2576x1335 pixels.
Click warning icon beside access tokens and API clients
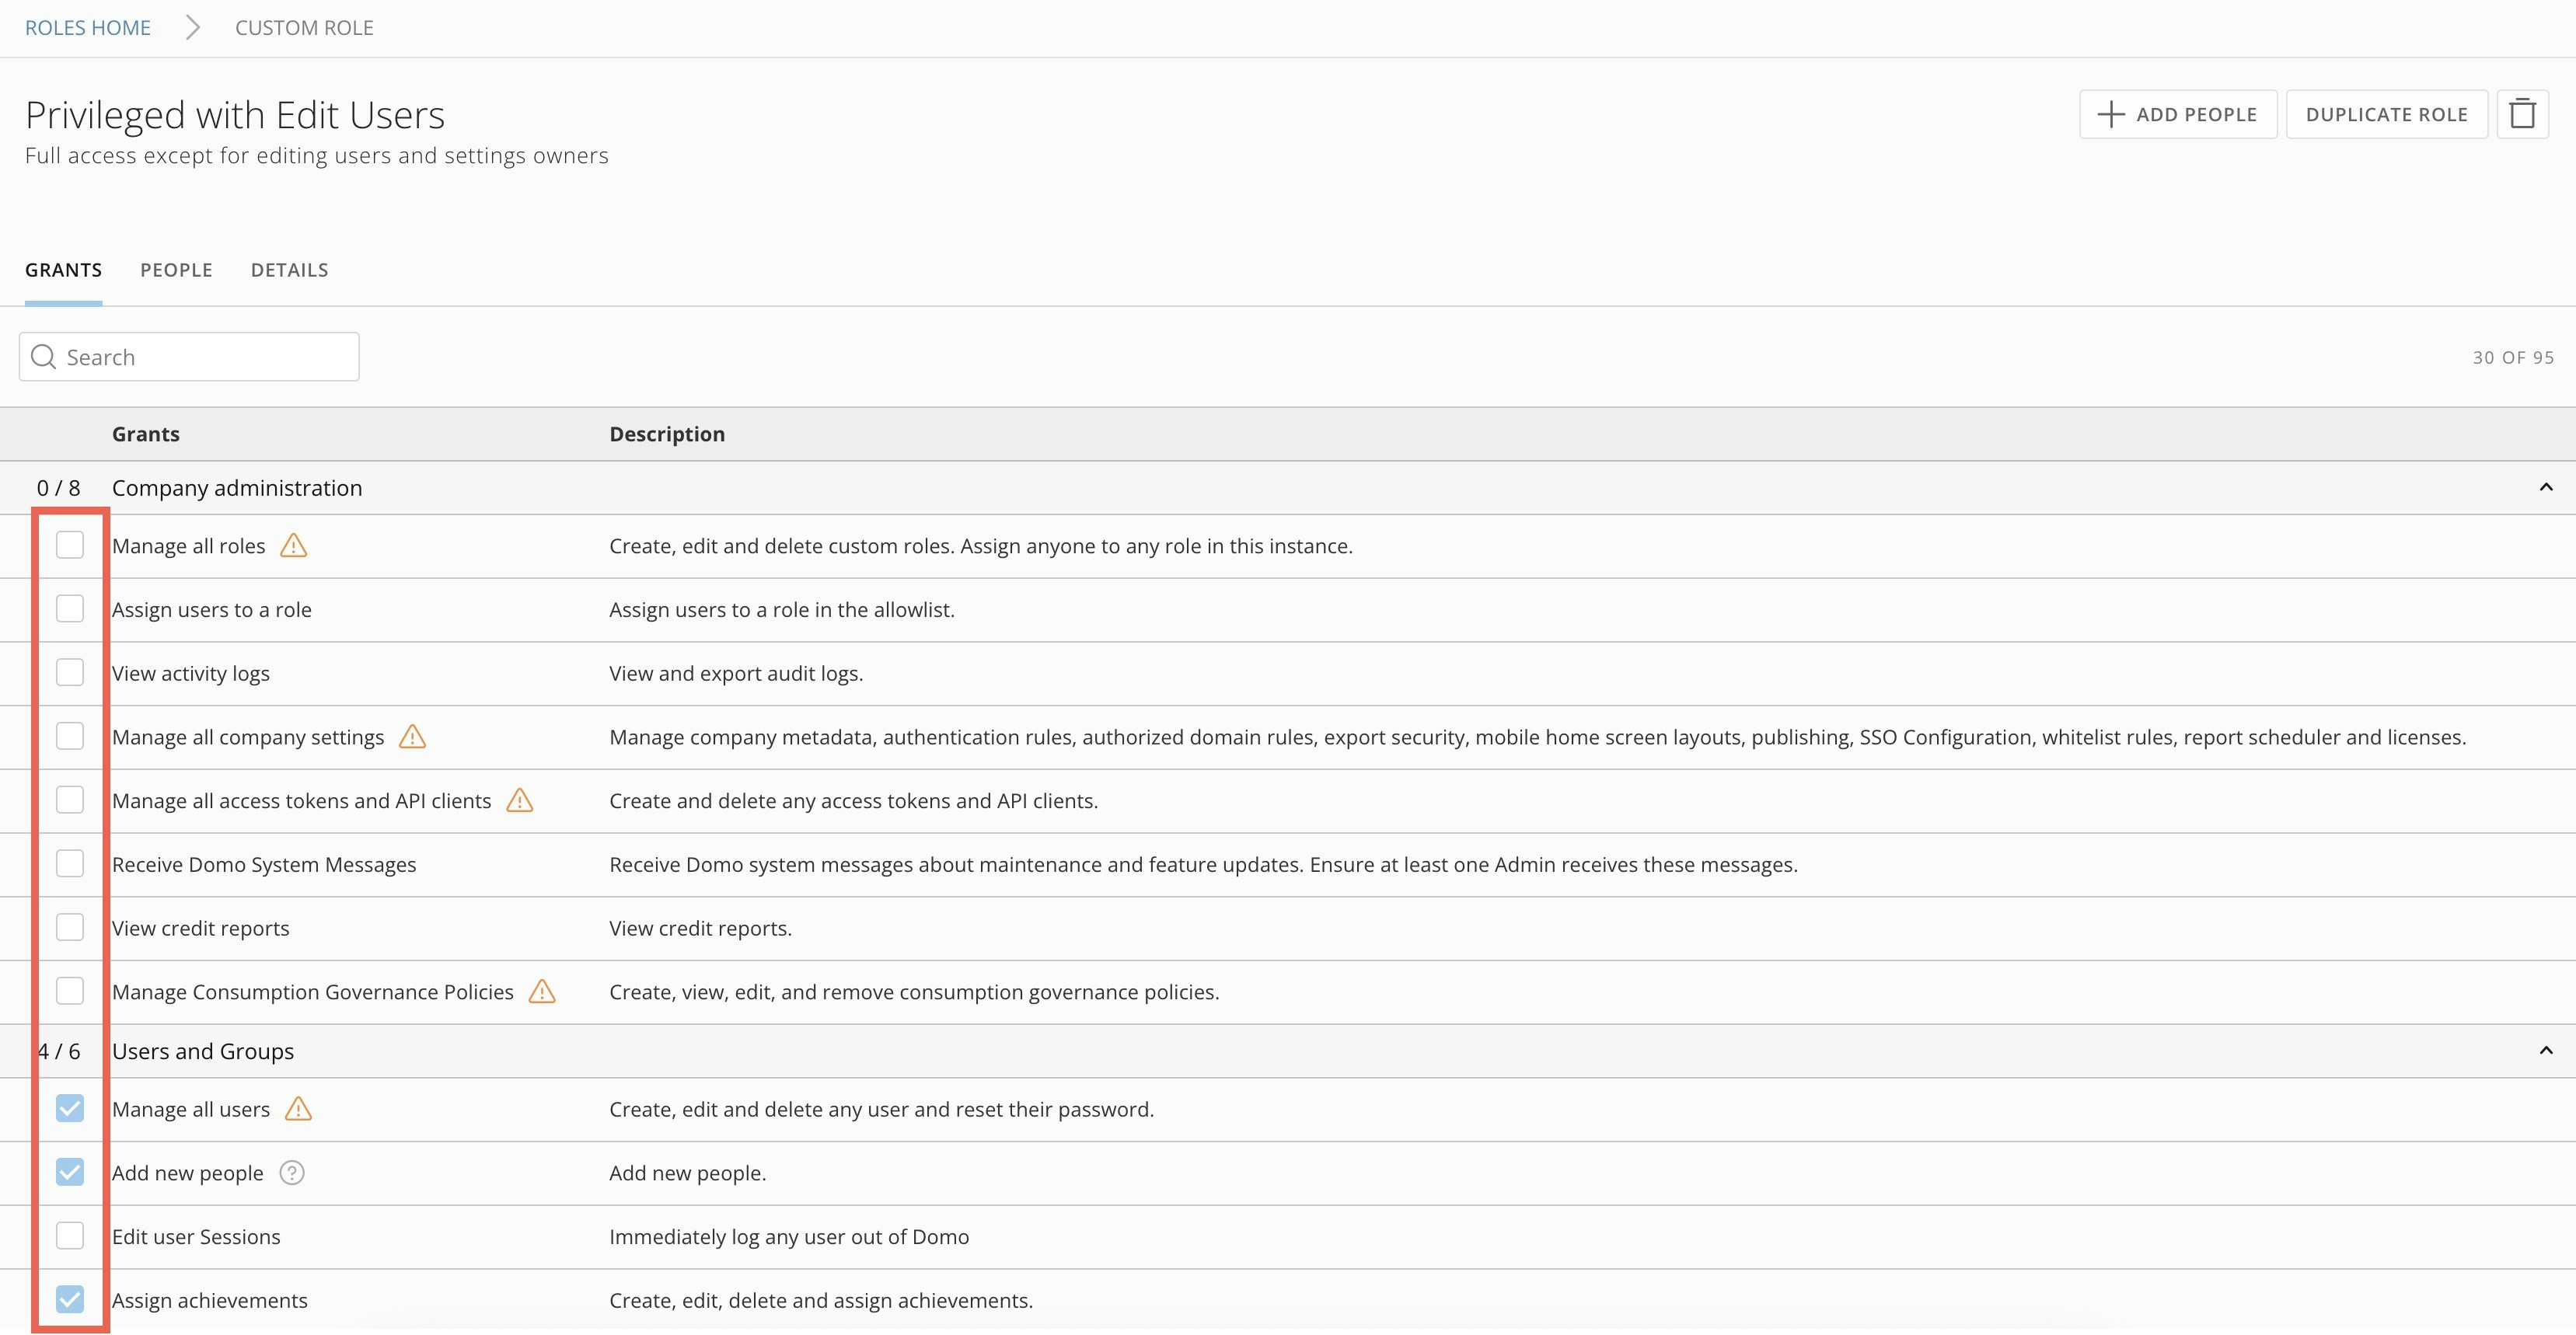(519, 801)
